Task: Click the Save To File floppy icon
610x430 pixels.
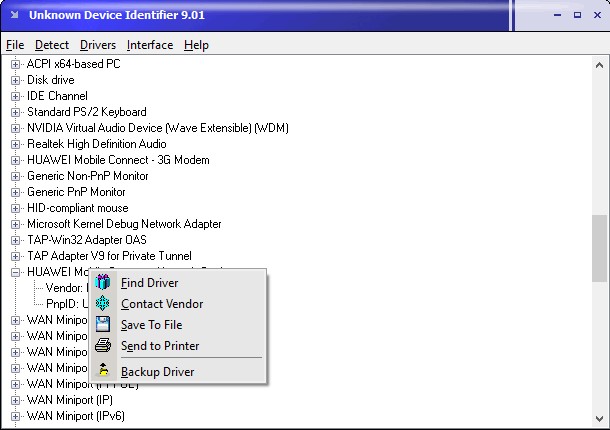Action: [x=103, y=324]
